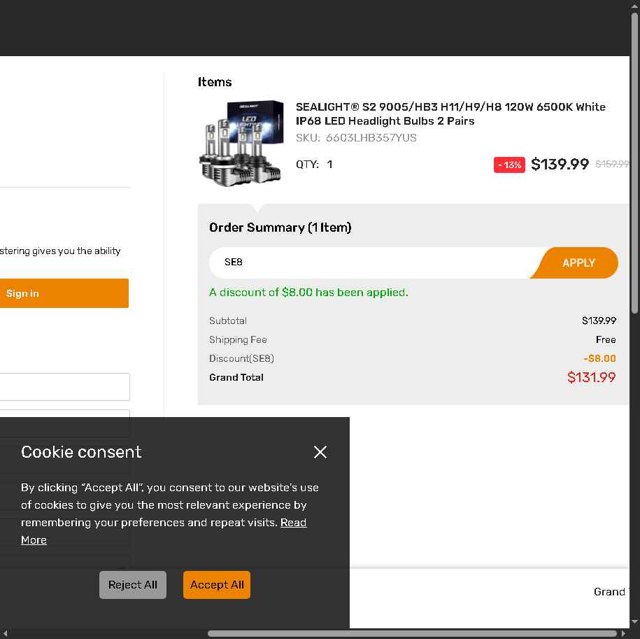Screen dimensions: 640x639
Task: Click Accept All cookies button
Action: tap(217, 585)
